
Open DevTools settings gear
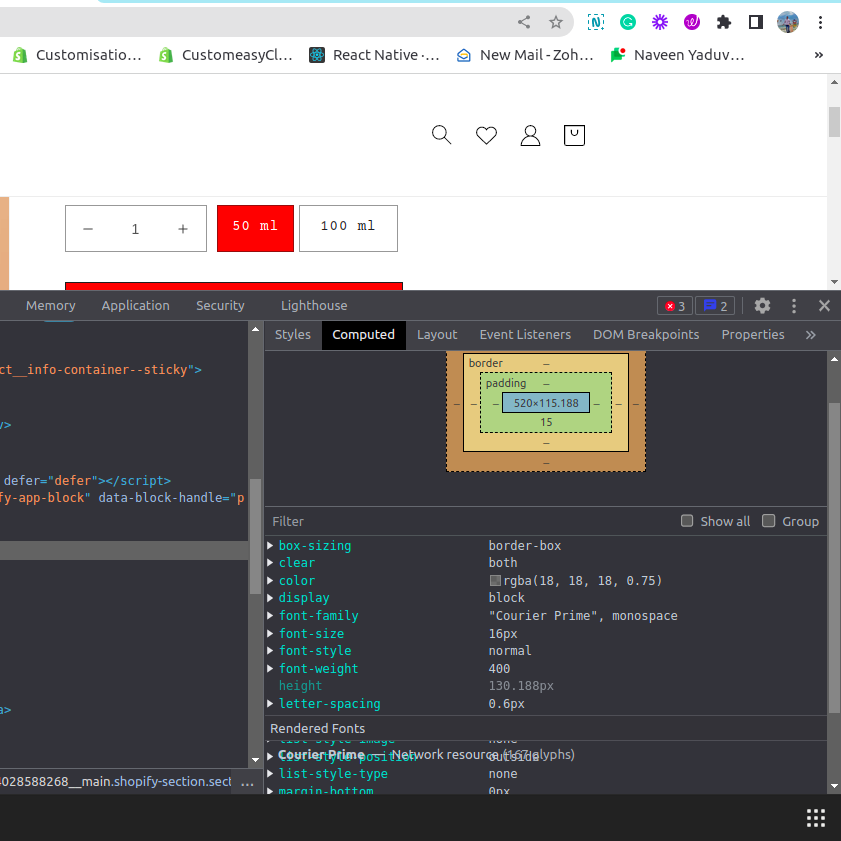(762, 306)
